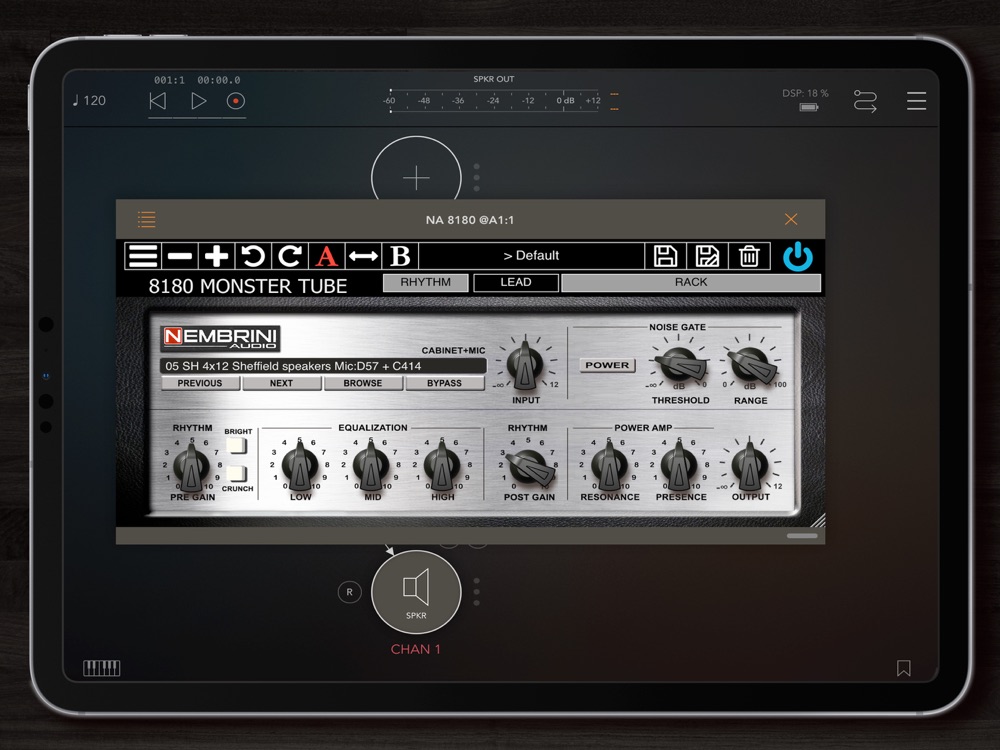The image size is (1000, 750).
Task: Click the INPUT knob
Action: (525, 365)
